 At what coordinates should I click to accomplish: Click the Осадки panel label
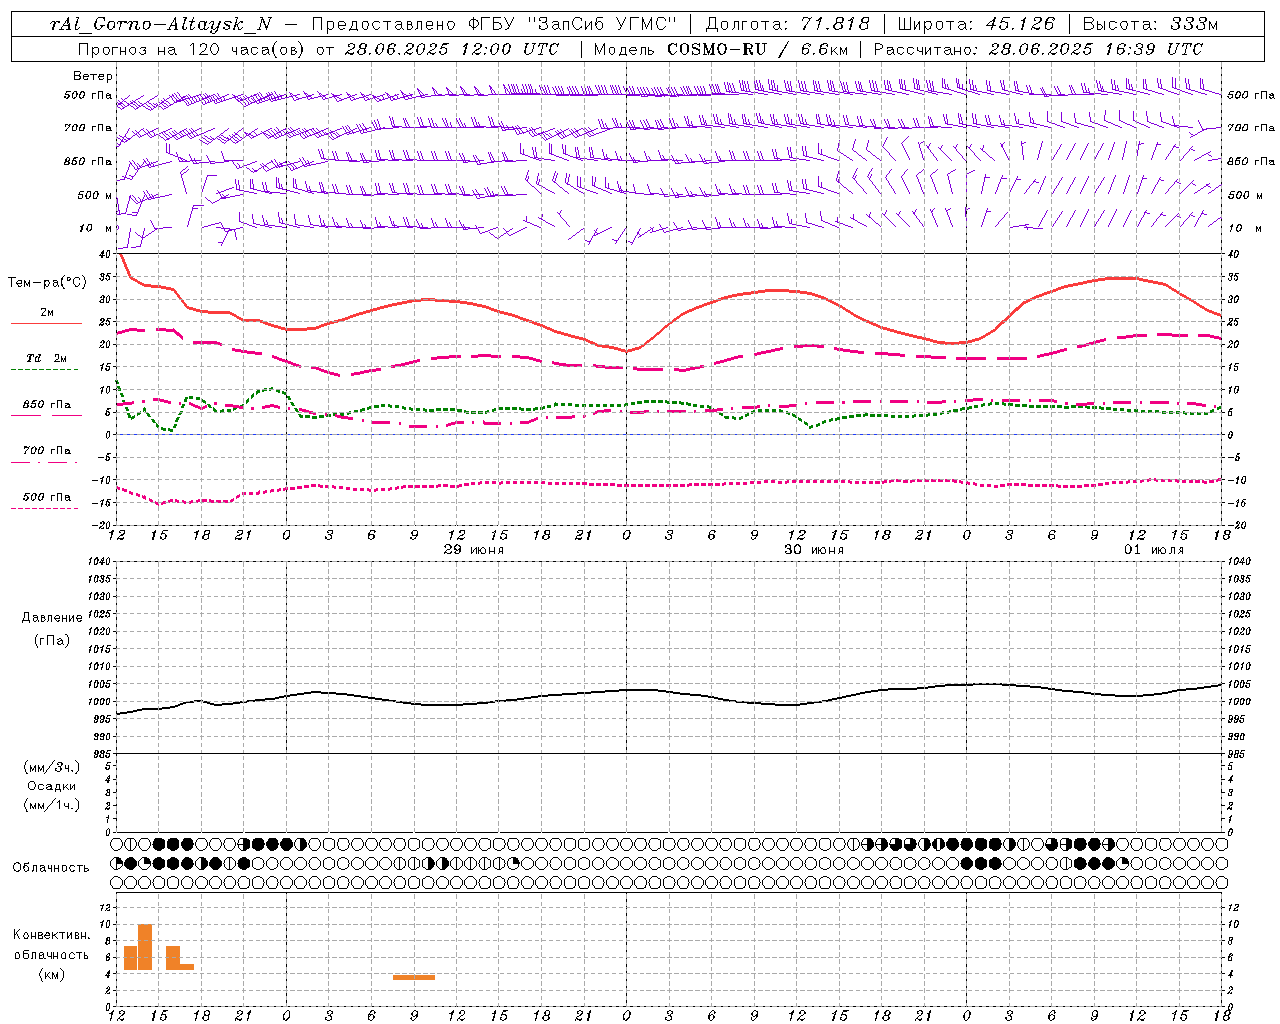coord(52,786)
